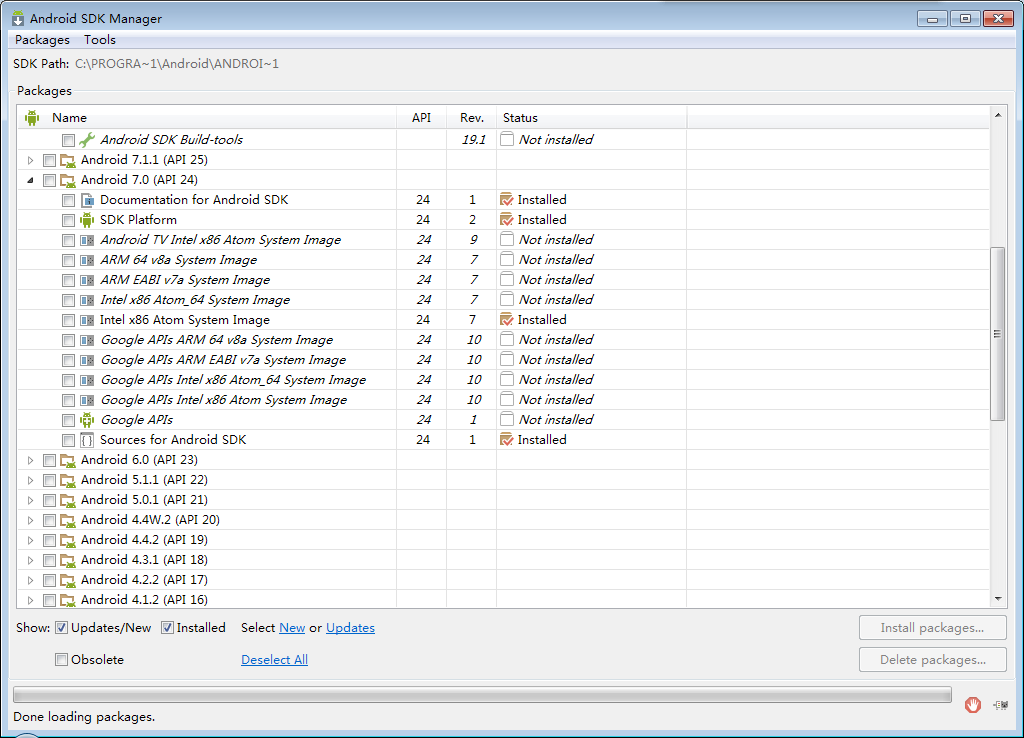Click the braces icon for Sources for Android SDK
1024x738 pixels.
tap(87, 440)
